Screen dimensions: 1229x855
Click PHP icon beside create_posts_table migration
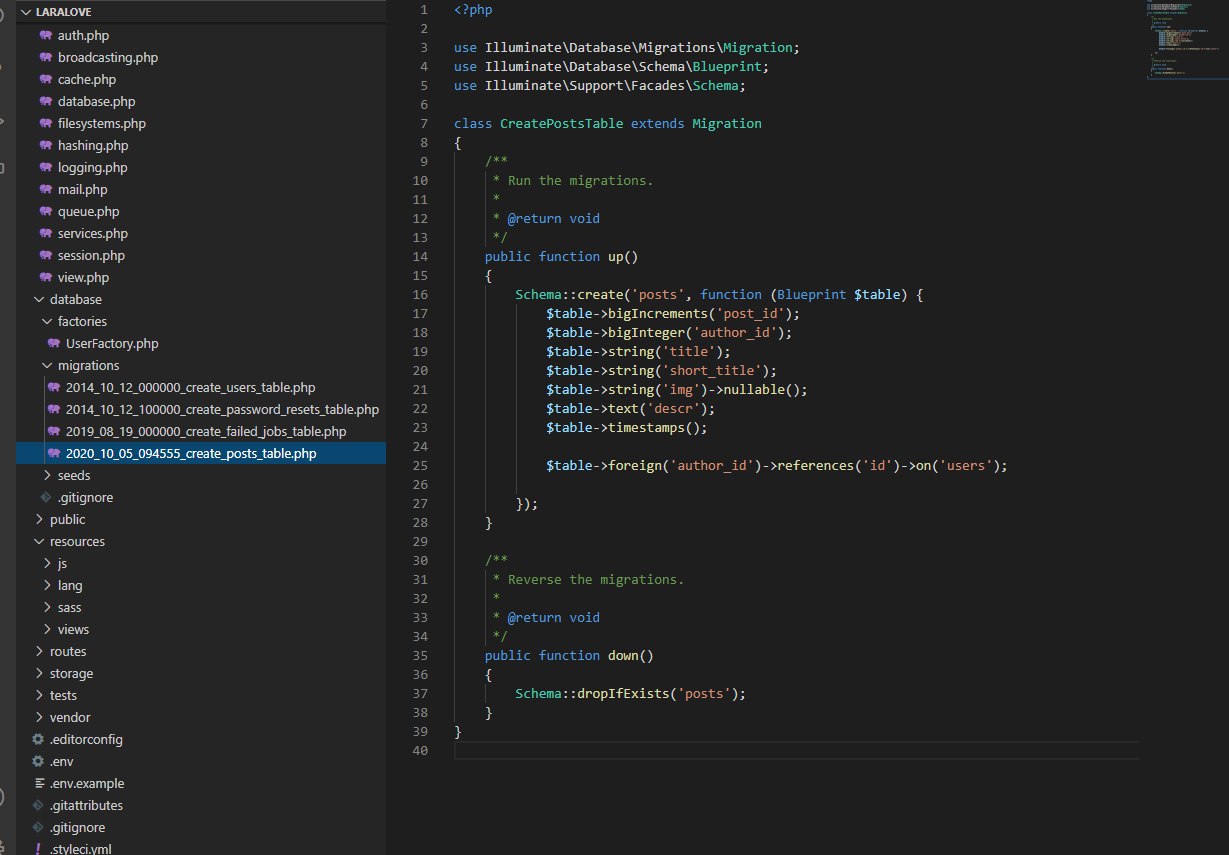(54, 453)
